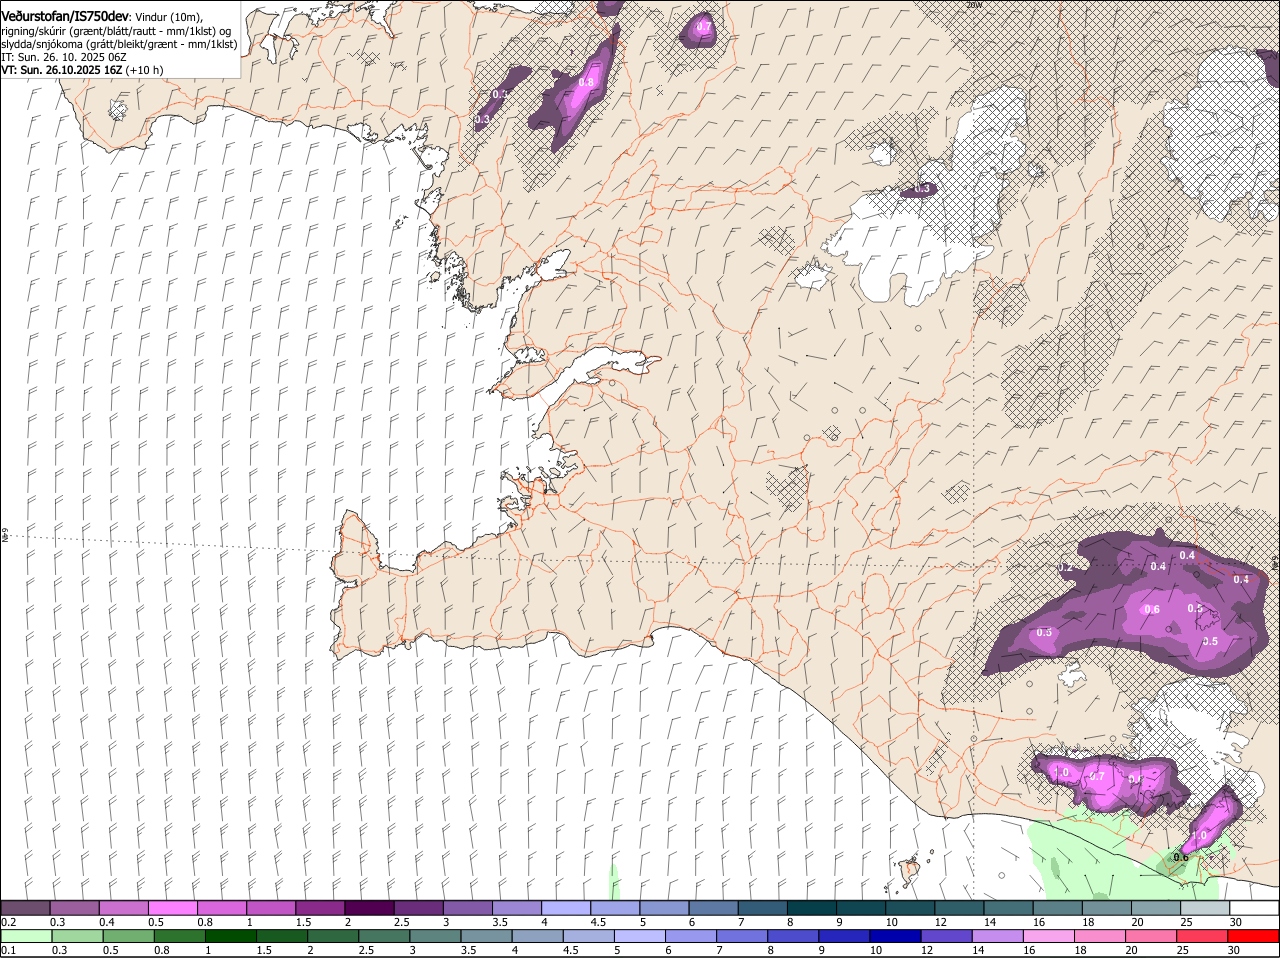The width and height of the screenshot is (1280, 958).
Task: Click the '0.2' value at the edge of the large snow patch
Action: (1066, 567)
